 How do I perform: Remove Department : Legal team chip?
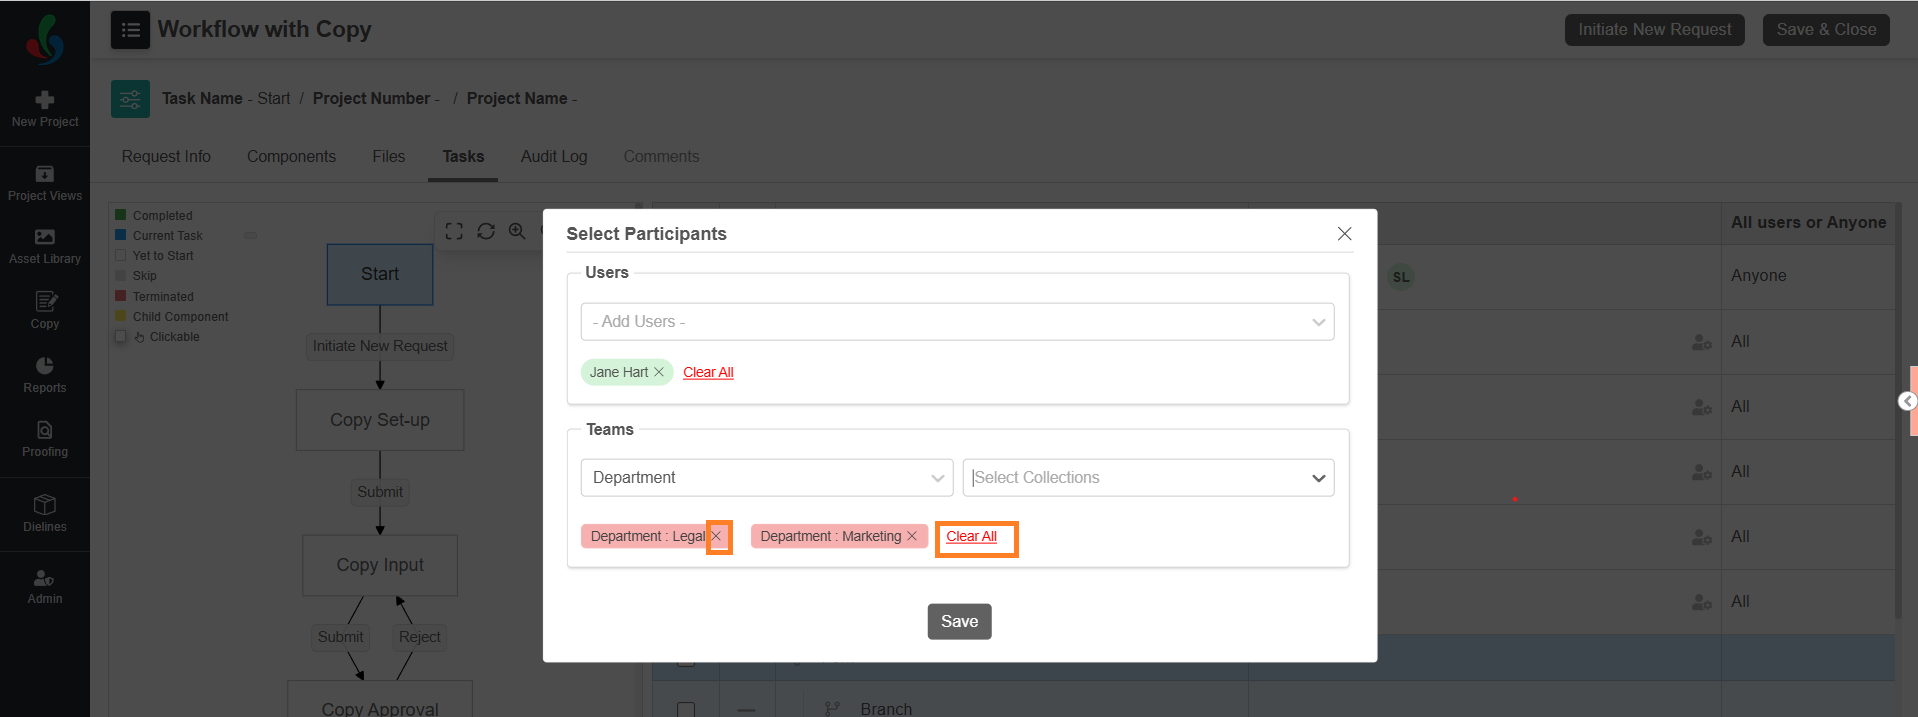click(717, 536)
